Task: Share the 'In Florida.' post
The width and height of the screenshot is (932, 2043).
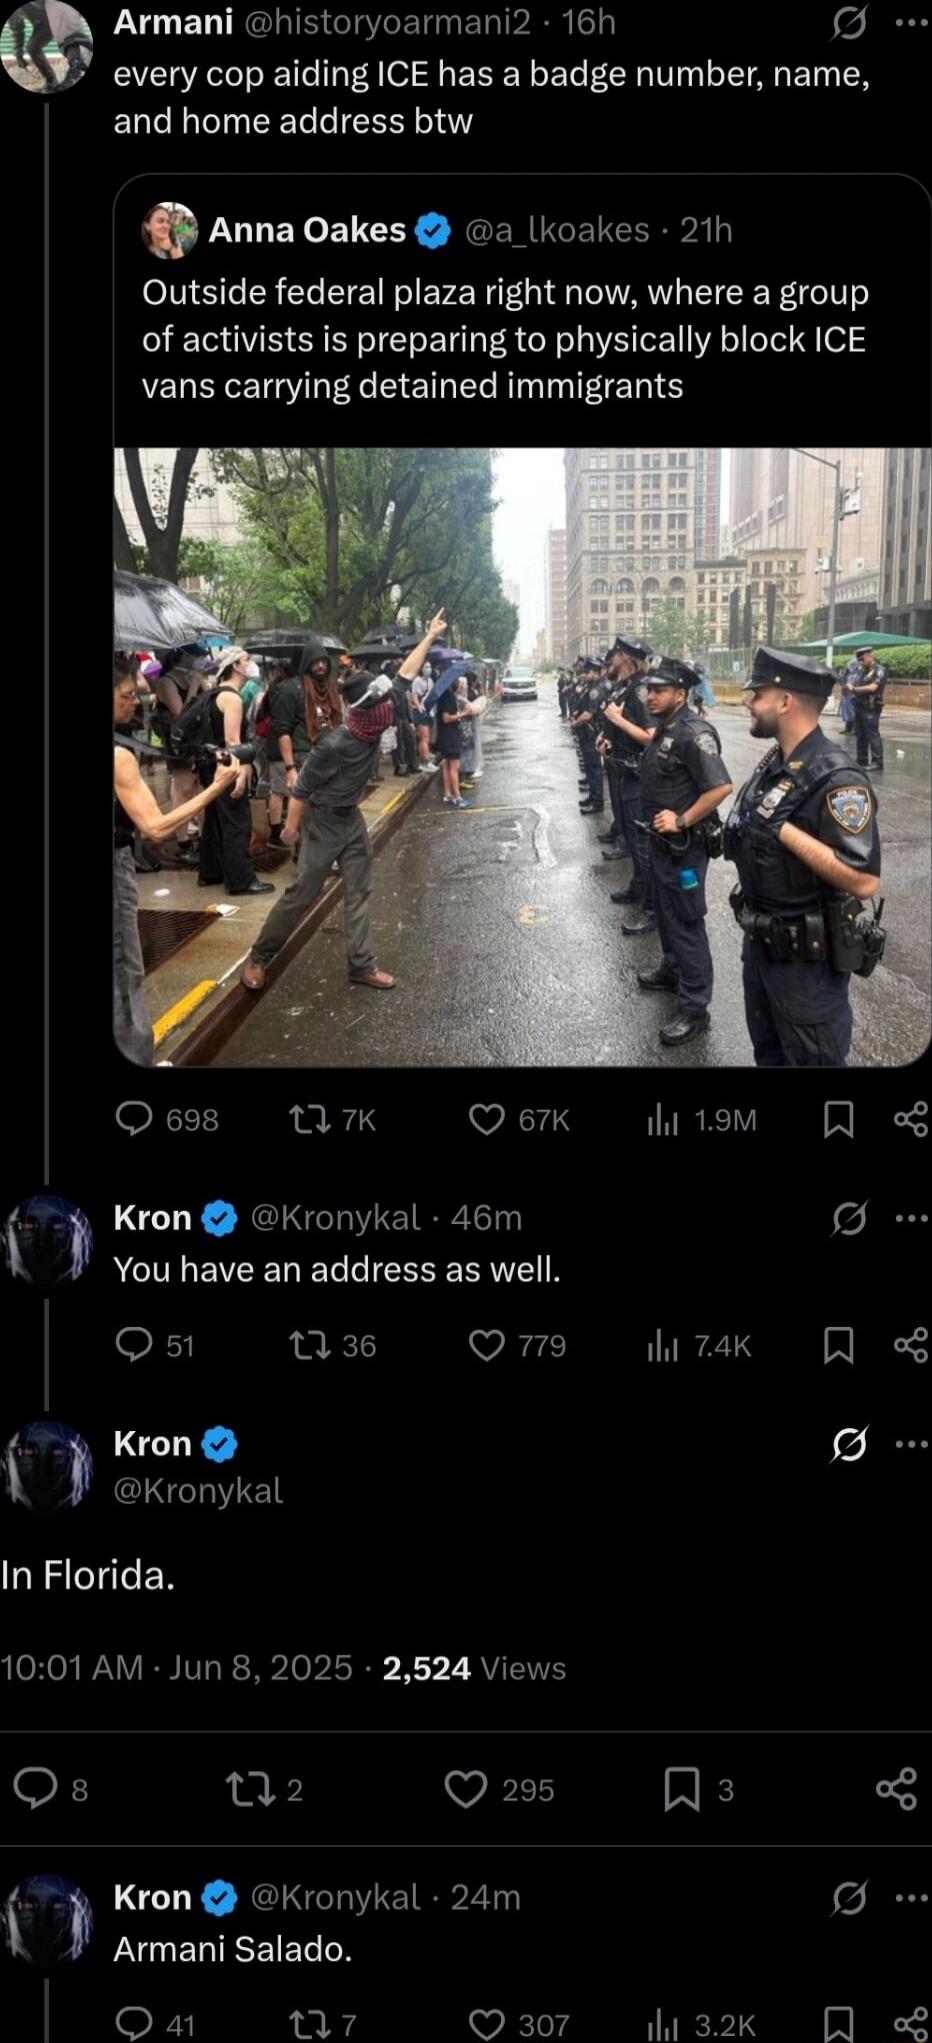Action: [896, 1789]
